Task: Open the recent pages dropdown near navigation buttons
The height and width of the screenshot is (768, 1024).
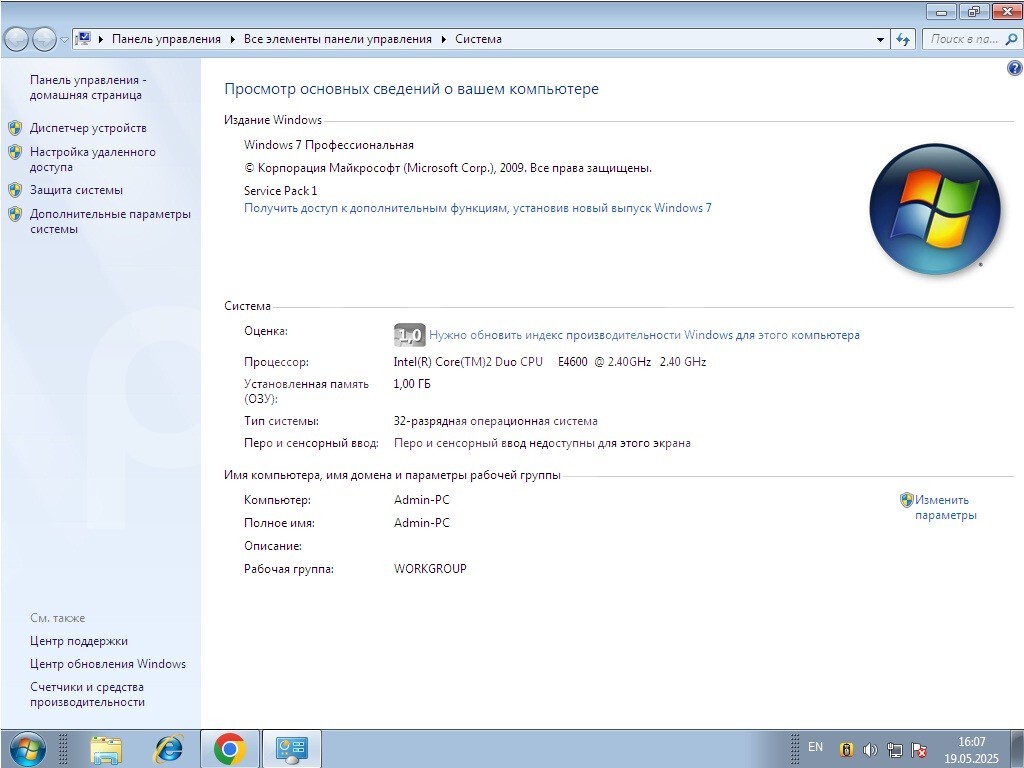Action: click(65, 40)
